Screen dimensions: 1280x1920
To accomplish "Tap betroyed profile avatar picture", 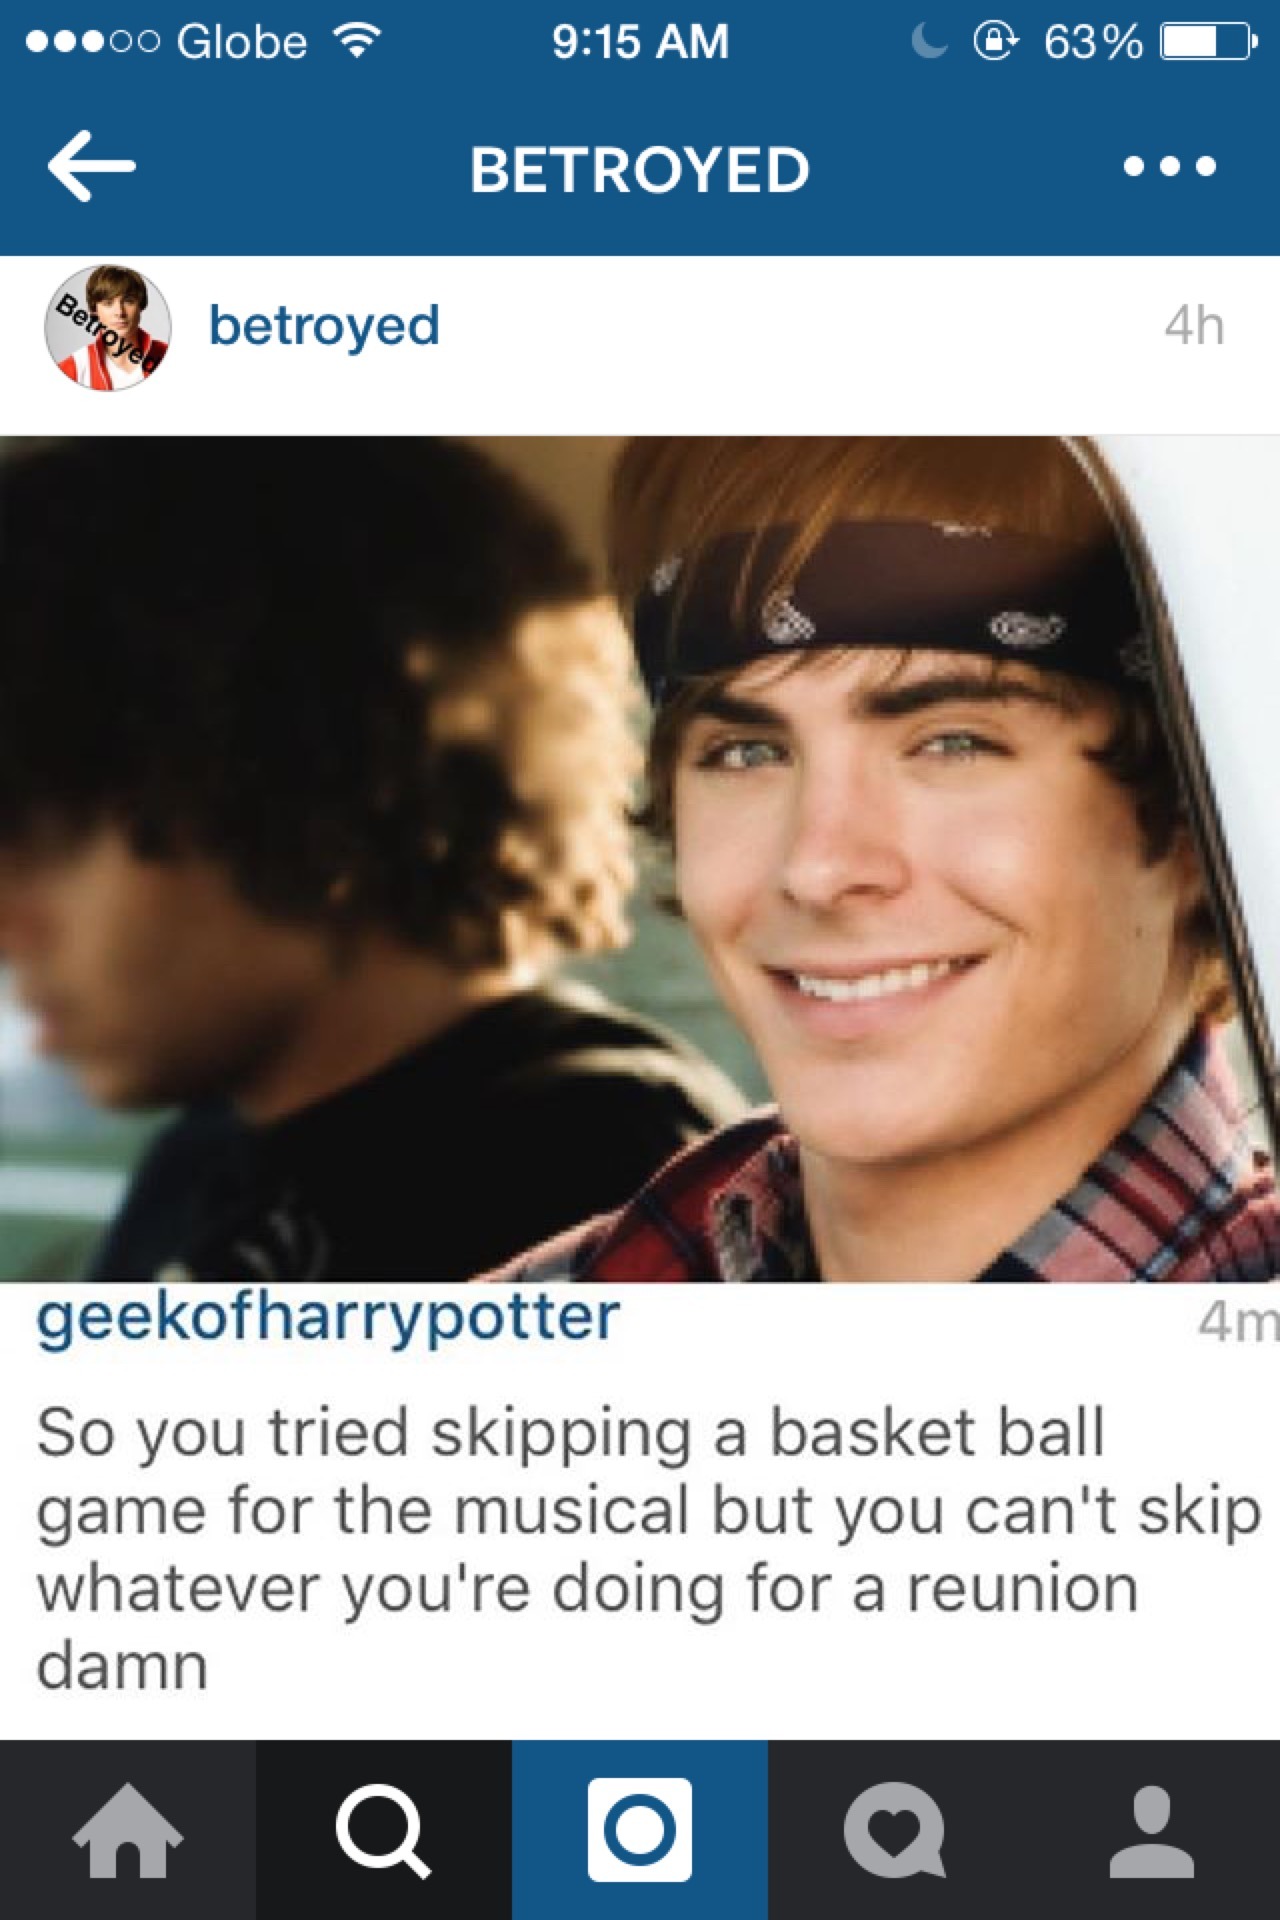I will click(x=108, y=327).
